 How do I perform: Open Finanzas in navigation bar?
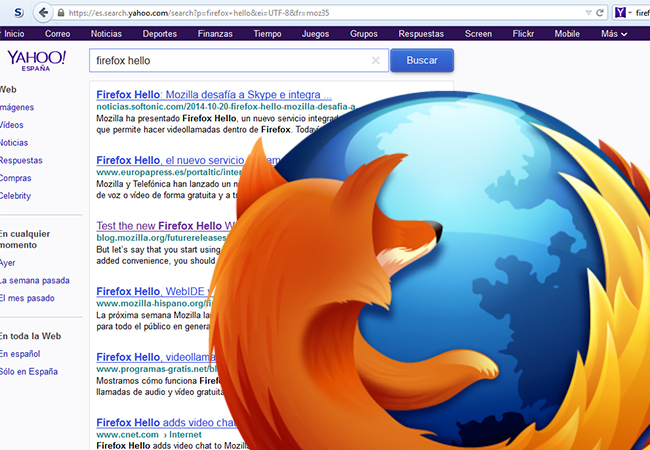215,34
